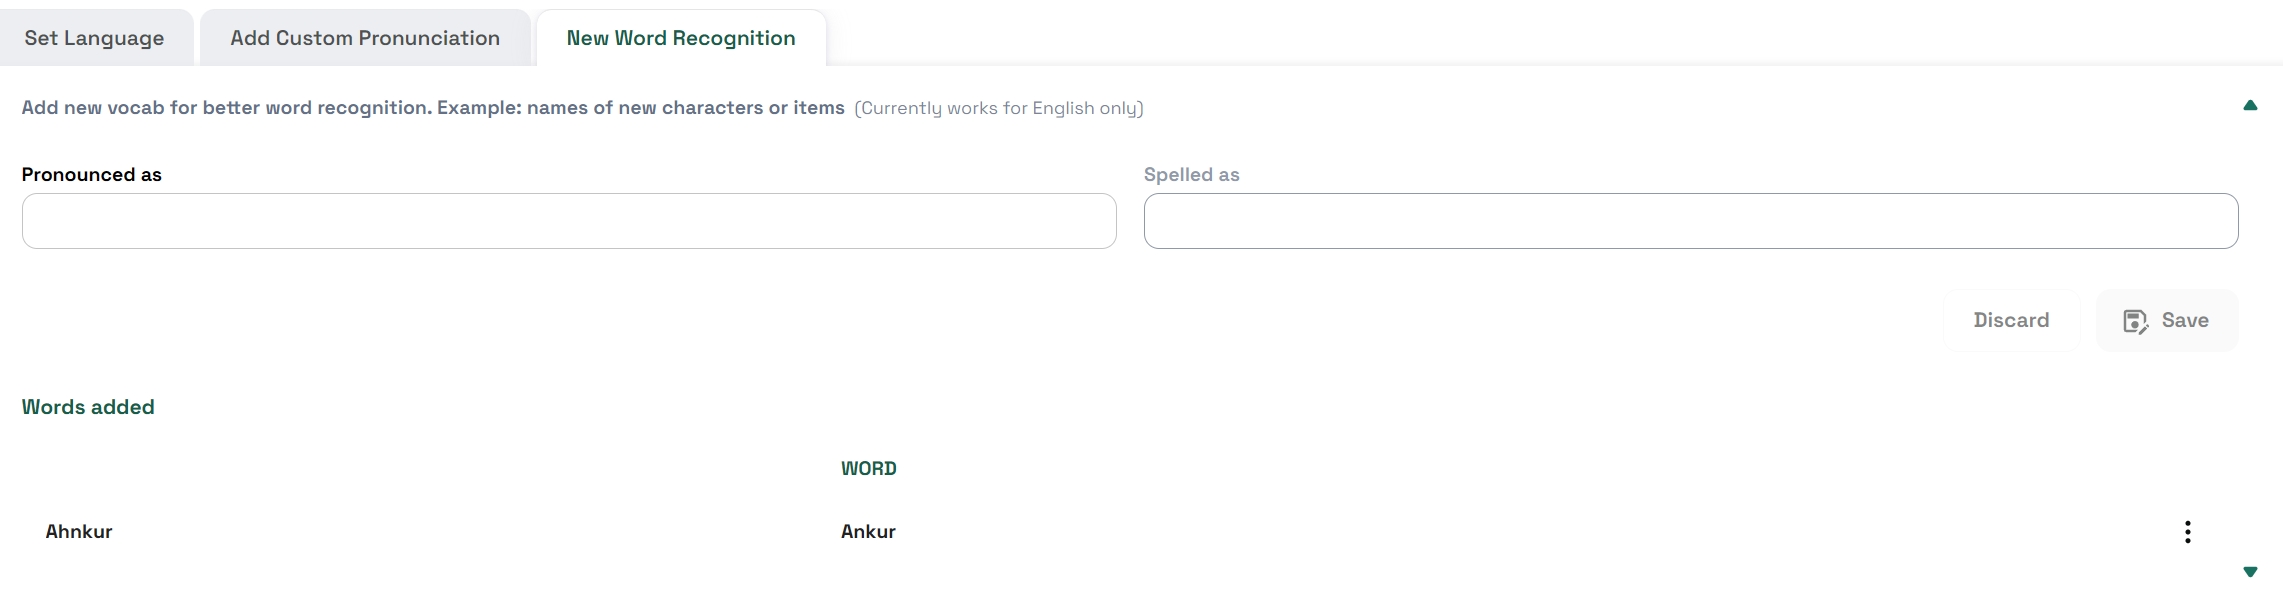Click the Pronounced as label
The width and height of the screenshot is (2283, 601).
[x=92, y=174]
